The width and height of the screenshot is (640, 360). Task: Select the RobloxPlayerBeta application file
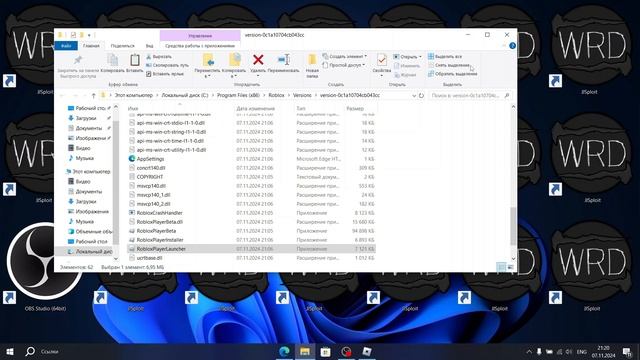(251, 231)
